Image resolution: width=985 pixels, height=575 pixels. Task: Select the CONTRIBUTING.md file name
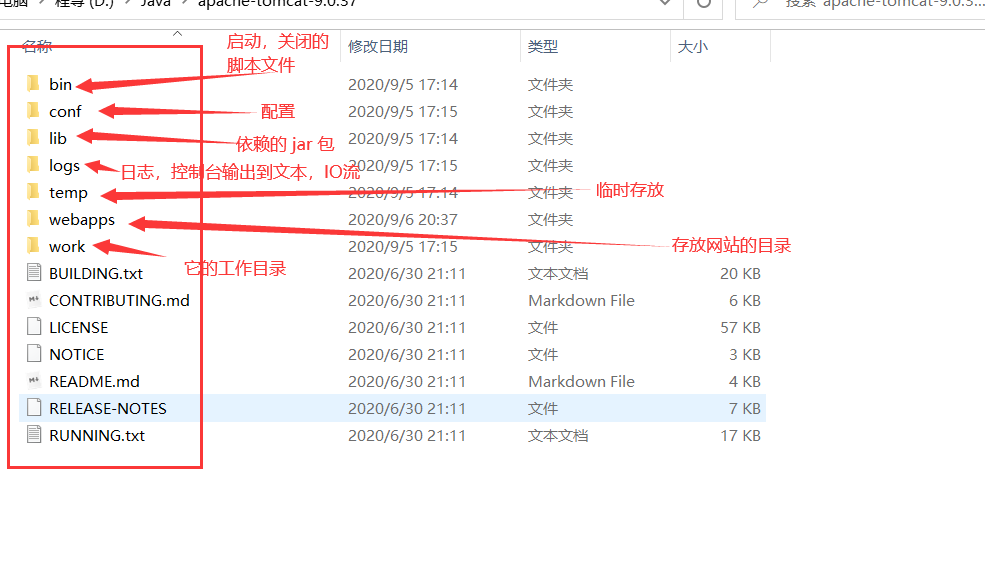[119, 300]
